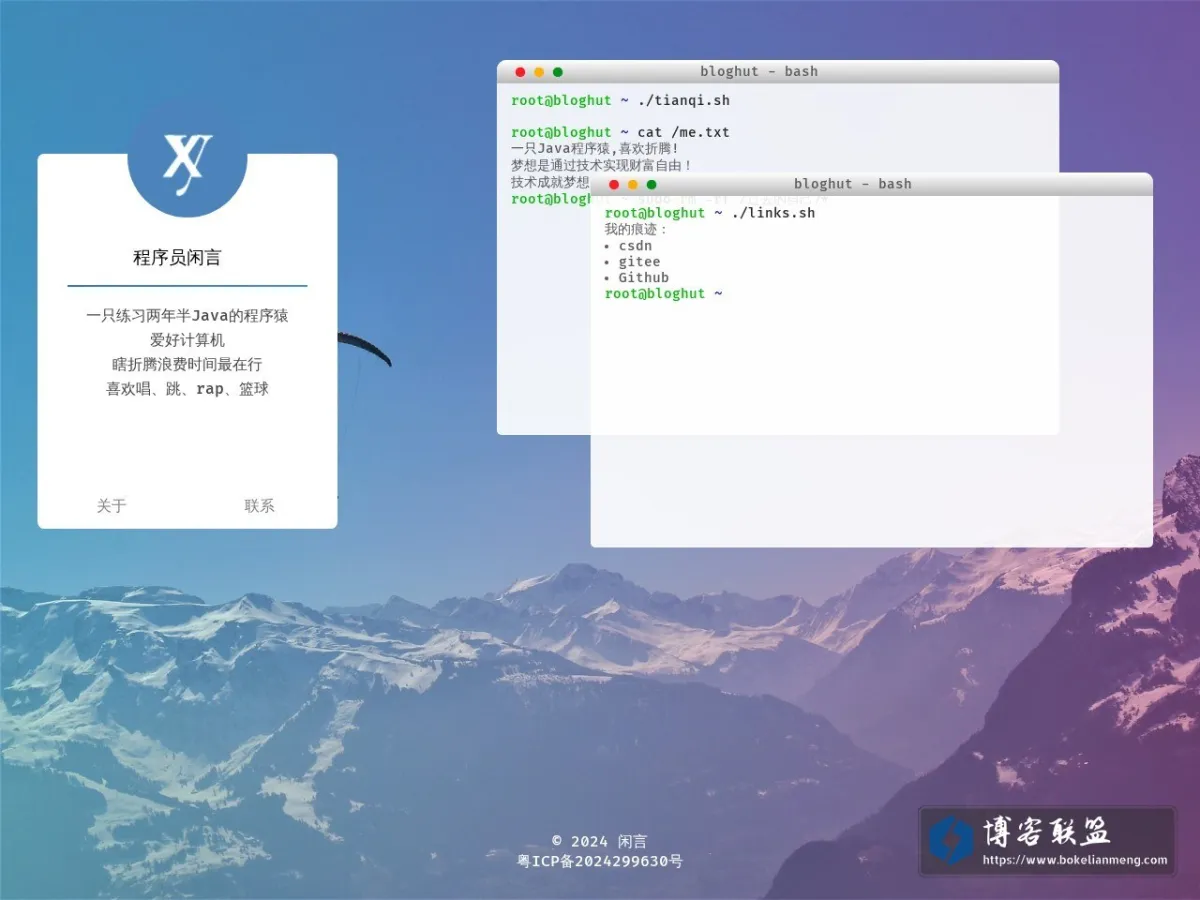Close the back tianqi.sh terminal with red dot
1200x900 pixels.
(520, 72)
